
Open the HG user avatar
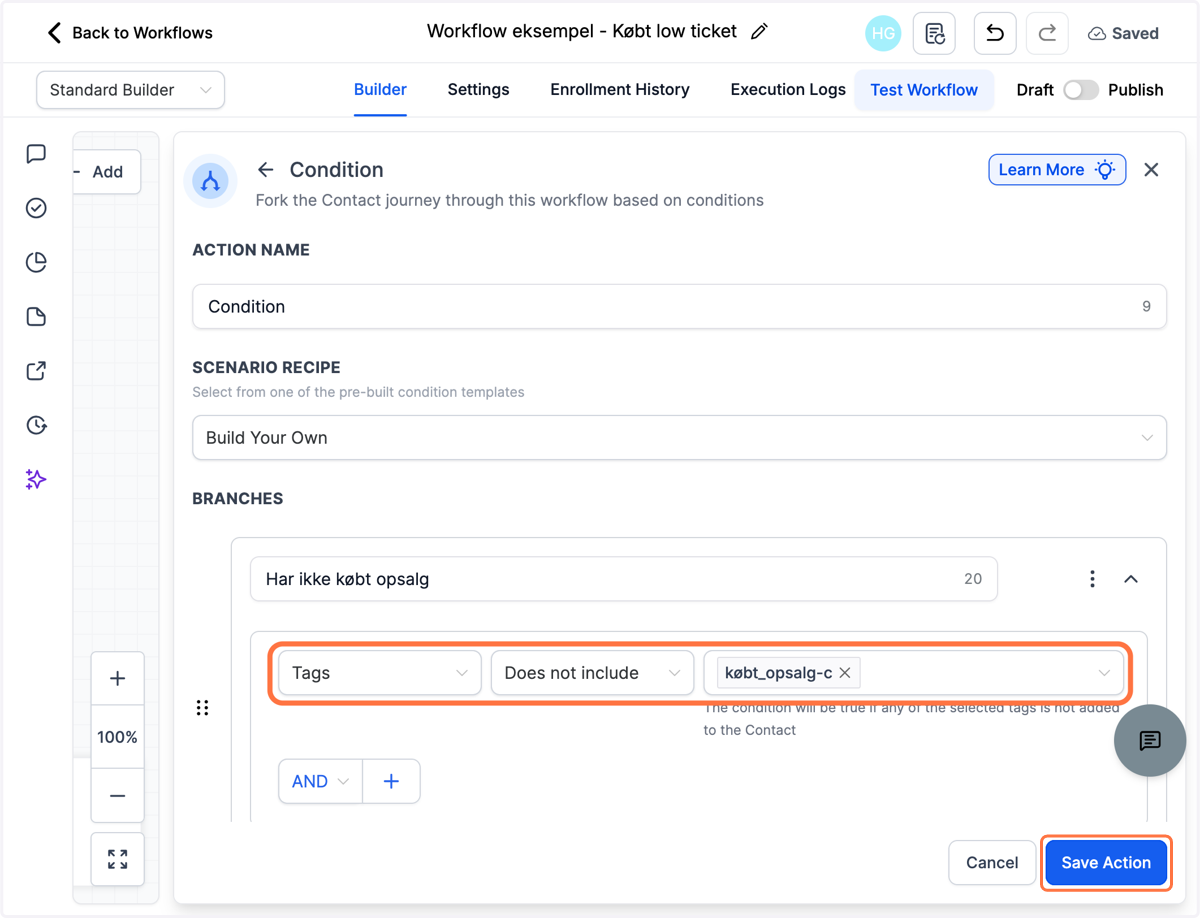point(883,33)
